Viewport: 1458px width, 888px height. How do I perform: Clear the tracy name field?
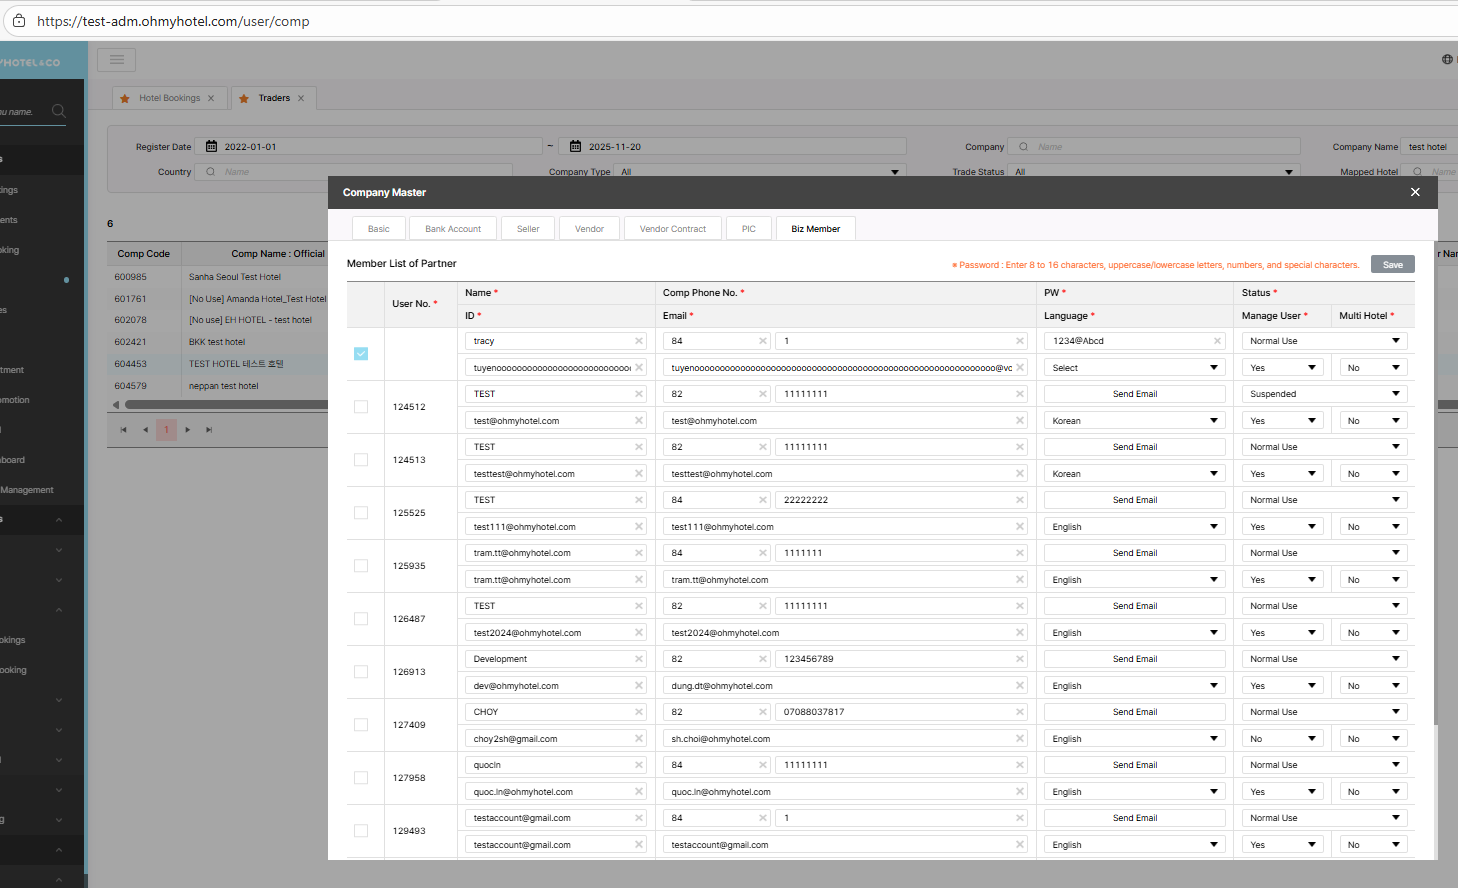[639, 341]
